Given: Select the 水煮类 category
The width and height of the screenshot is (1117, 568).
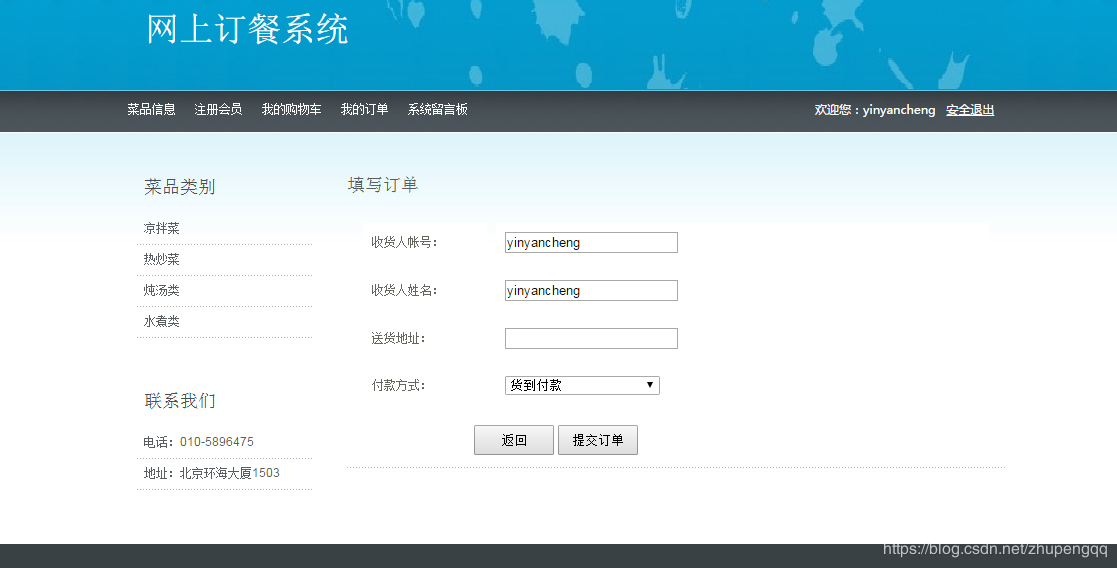Looking at the screenshot, I should pyautogui.click(x=162, y=321).
